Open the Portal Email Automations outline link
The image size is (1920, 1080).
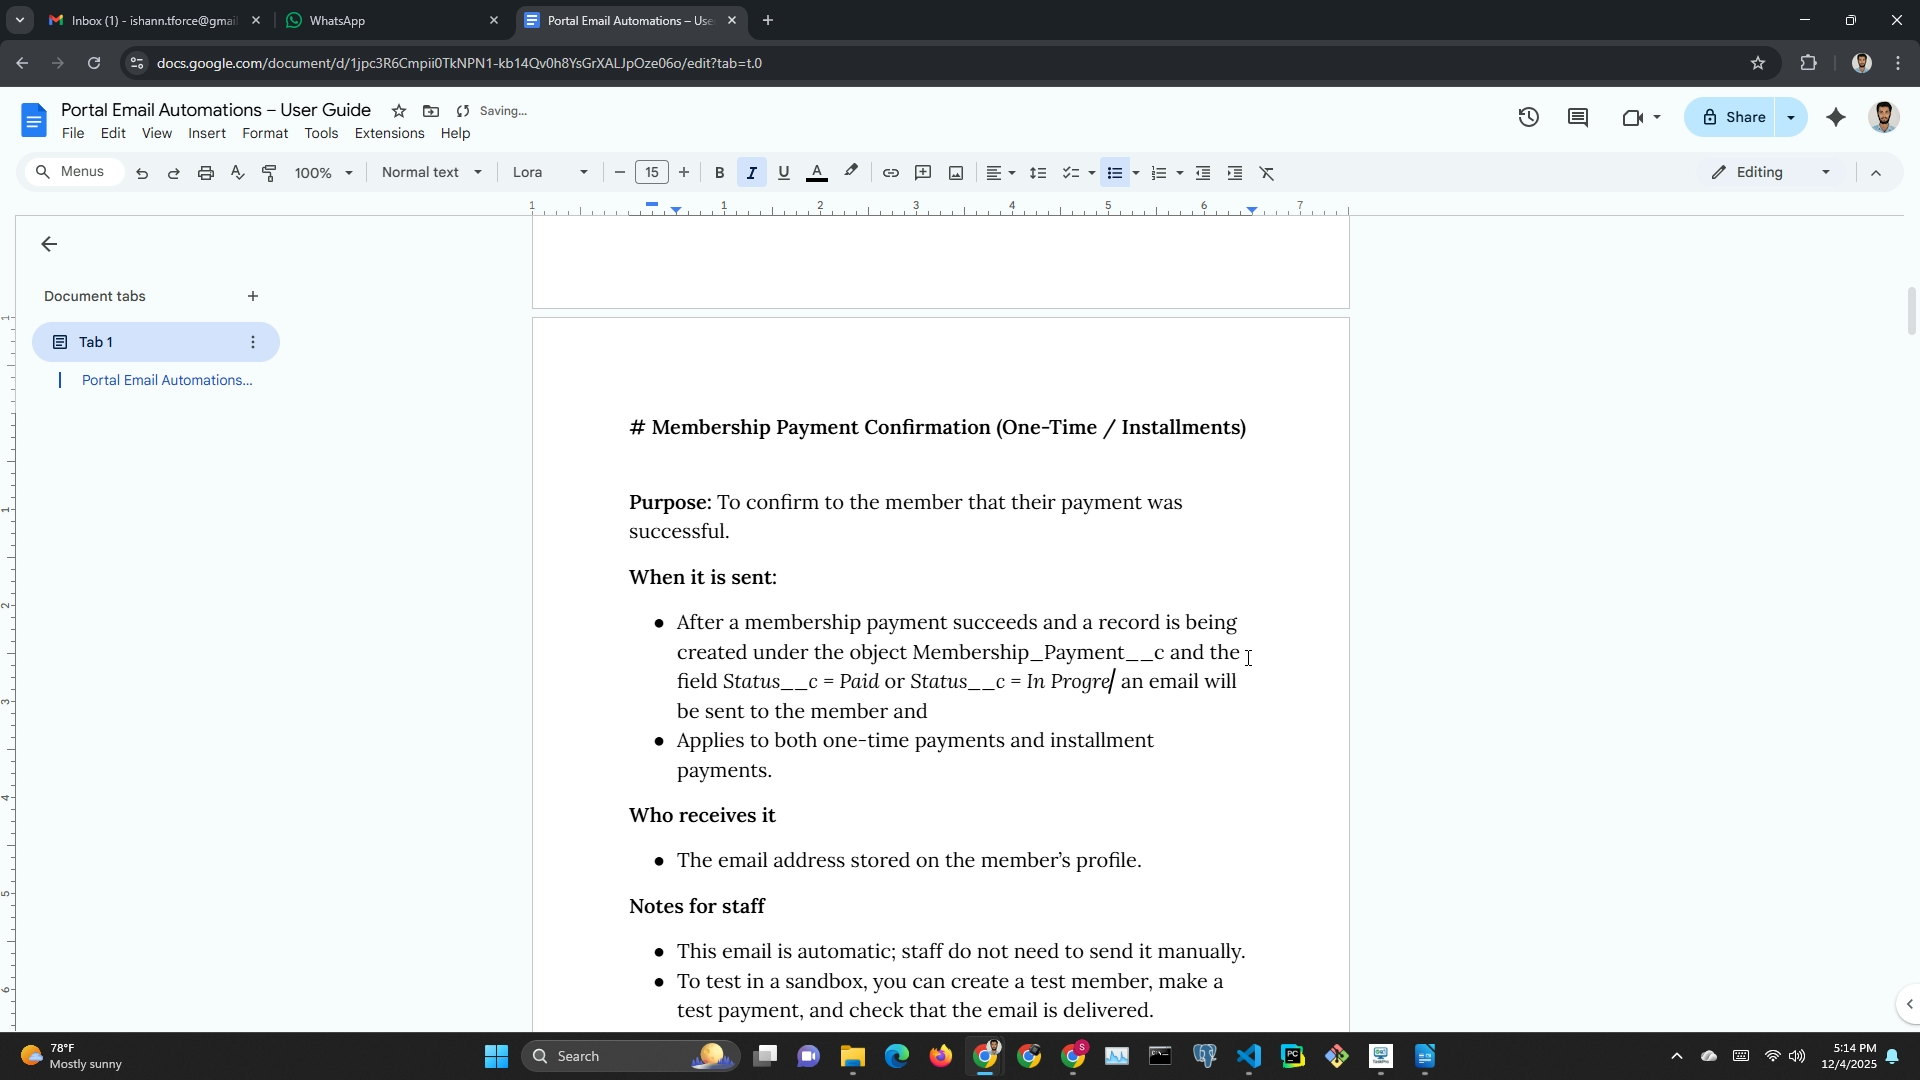pyautogui.click(x=166, y=380)
